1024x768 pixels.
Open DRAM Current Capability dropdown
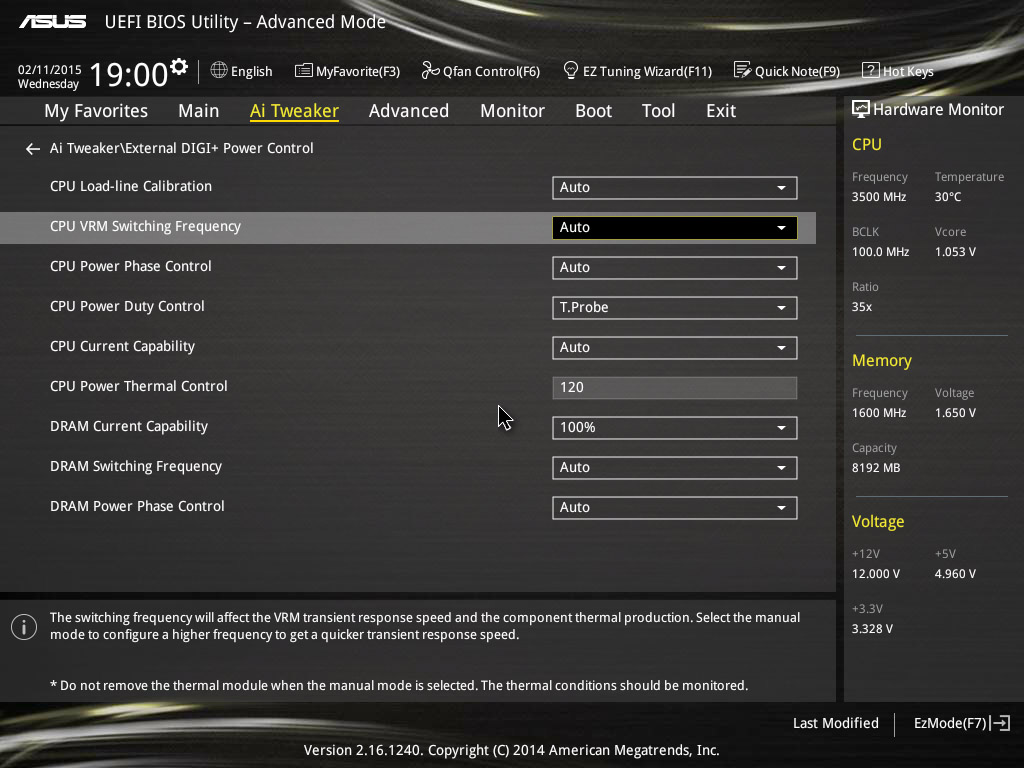[675, 428]
